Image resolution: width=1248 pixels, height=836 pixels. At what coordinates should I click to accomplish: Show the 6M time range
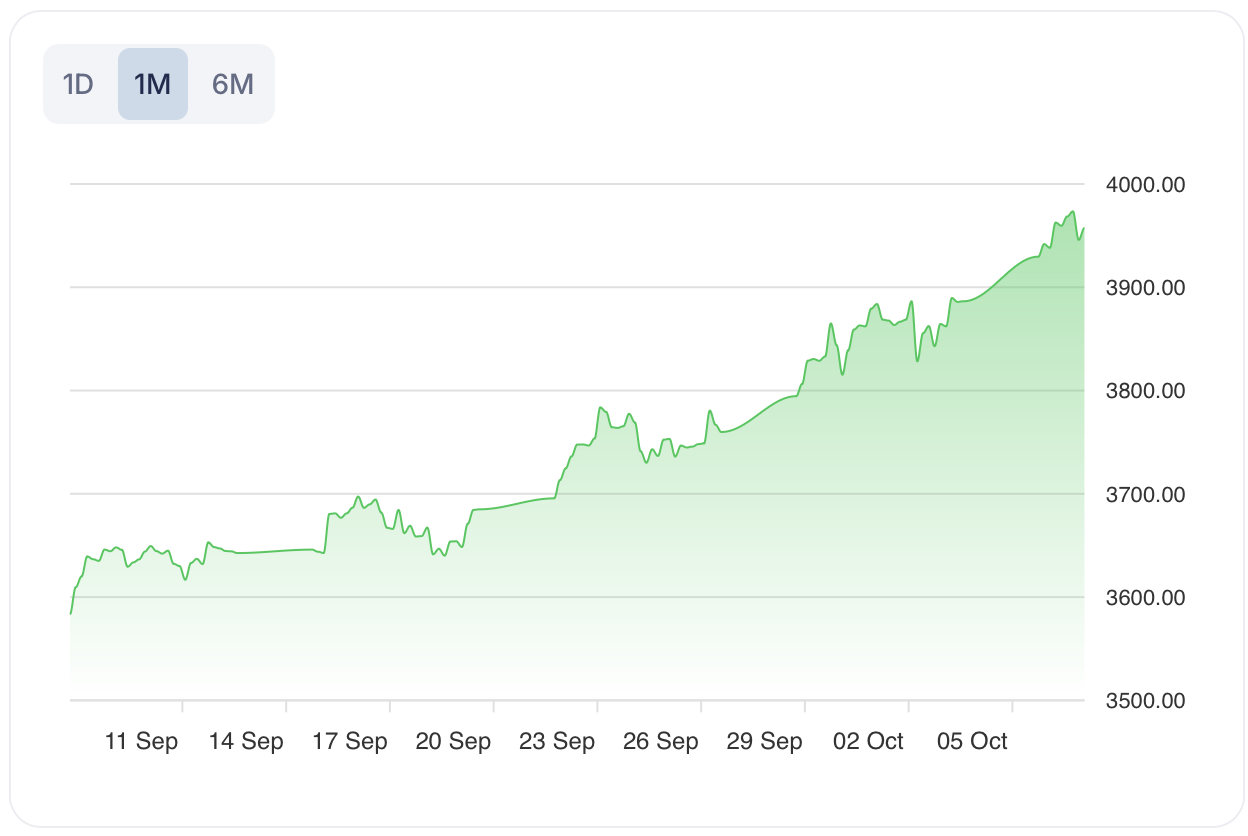232,84
